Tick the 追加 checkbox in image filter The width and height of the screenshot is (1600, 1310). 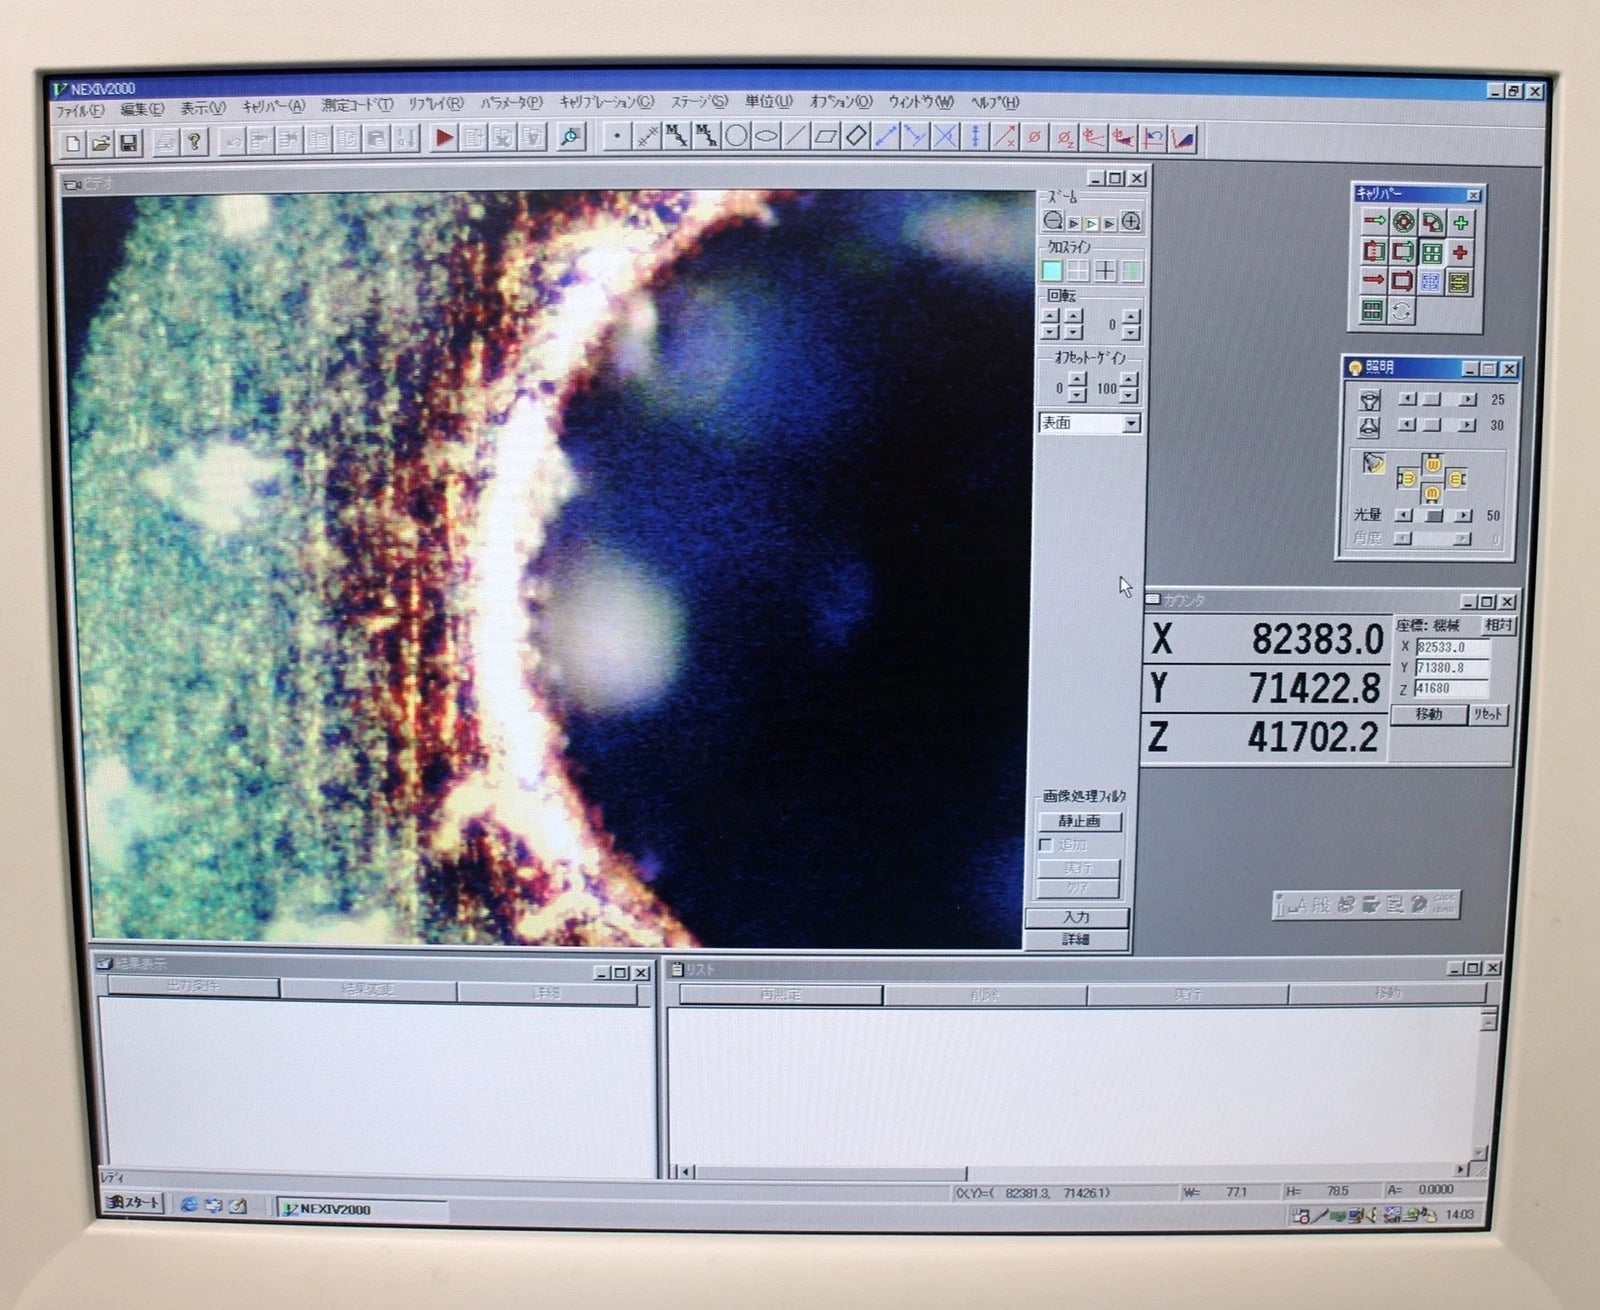1046,845
